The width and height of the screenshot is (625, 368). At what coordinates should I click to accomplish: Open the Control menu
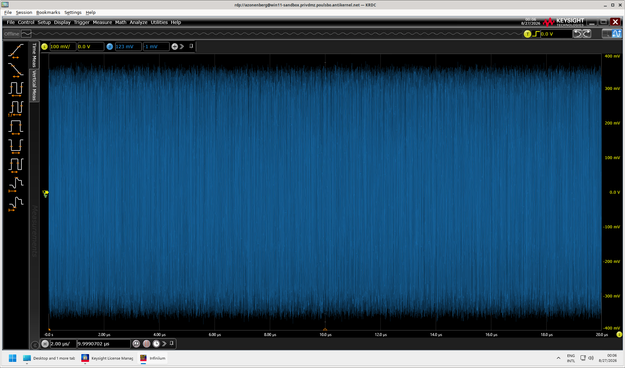(x=26, y=22)
